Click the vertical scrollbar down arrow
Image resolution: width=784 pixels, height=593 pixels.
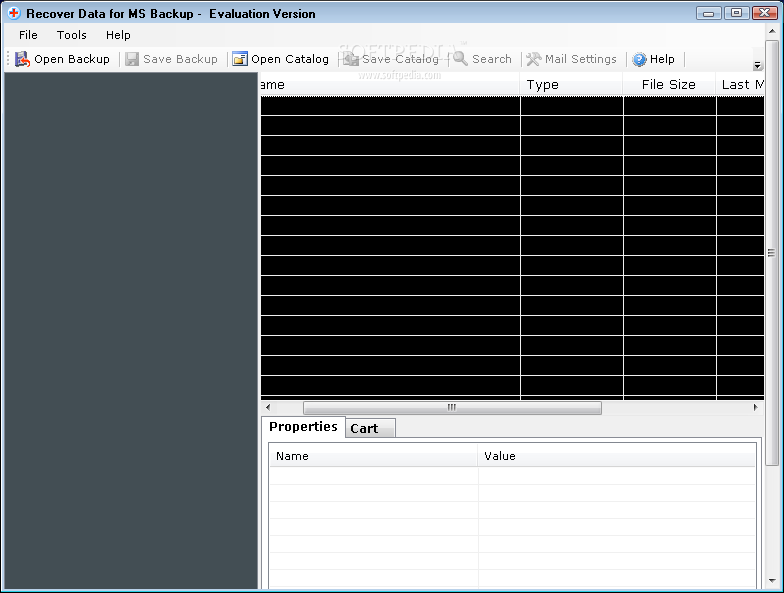click(x=772, y=581)
